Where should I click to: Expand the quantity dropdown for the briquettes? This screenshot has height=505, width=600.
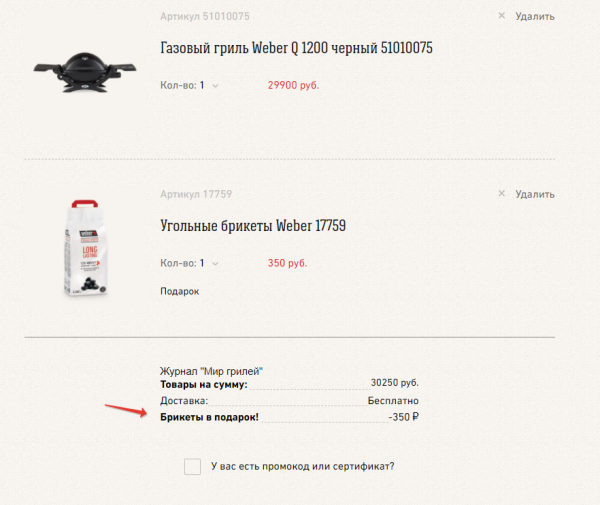pyautogui.click(x=215, y=263)
